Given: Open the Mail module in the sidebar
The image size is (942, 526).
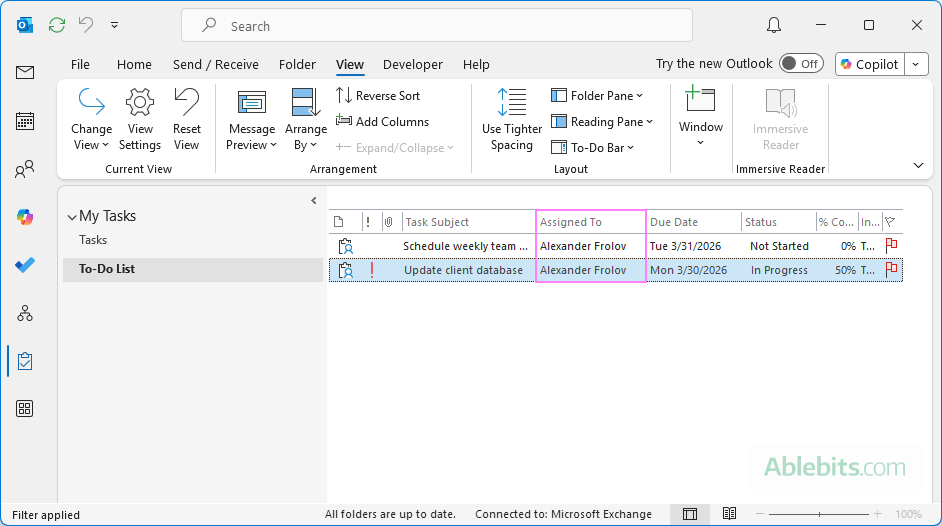Looking at the screenshot, I should point(25,73).
